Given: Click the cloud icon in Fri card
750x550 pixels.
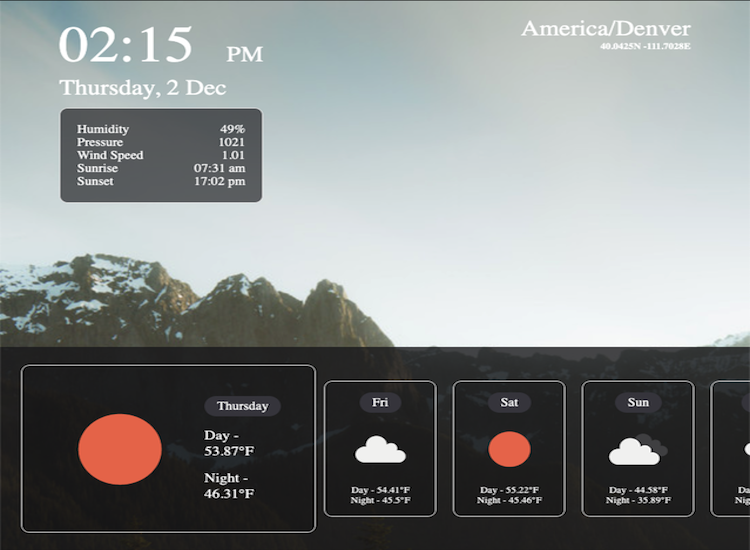Looking at the screenshot, I should coord(380,449).
